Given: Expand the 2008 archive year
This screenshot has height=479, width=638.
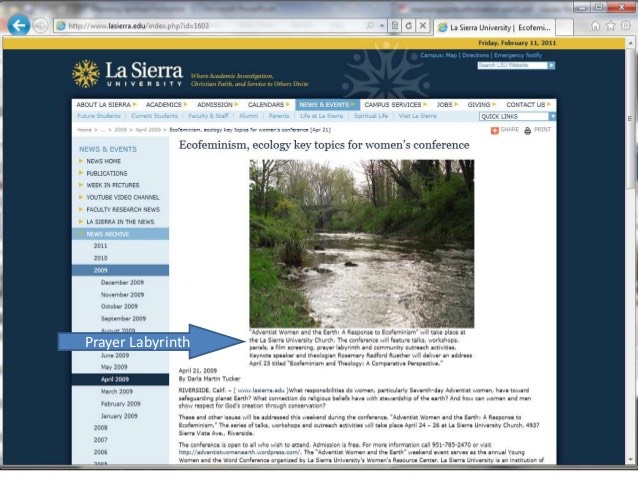Looking at the screenshot, I should coord(100,428).
